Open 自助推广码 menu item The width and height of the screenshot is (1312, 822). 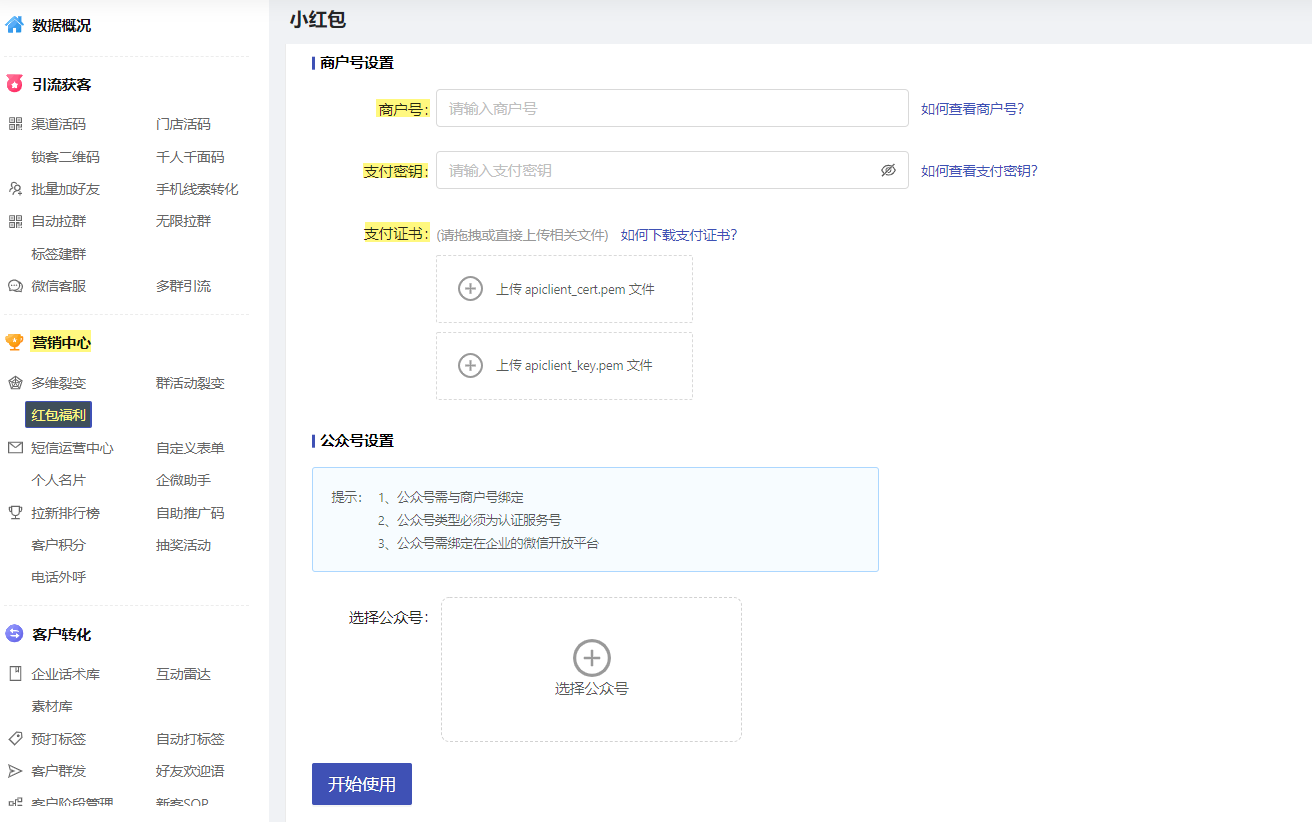pos(190,513)
